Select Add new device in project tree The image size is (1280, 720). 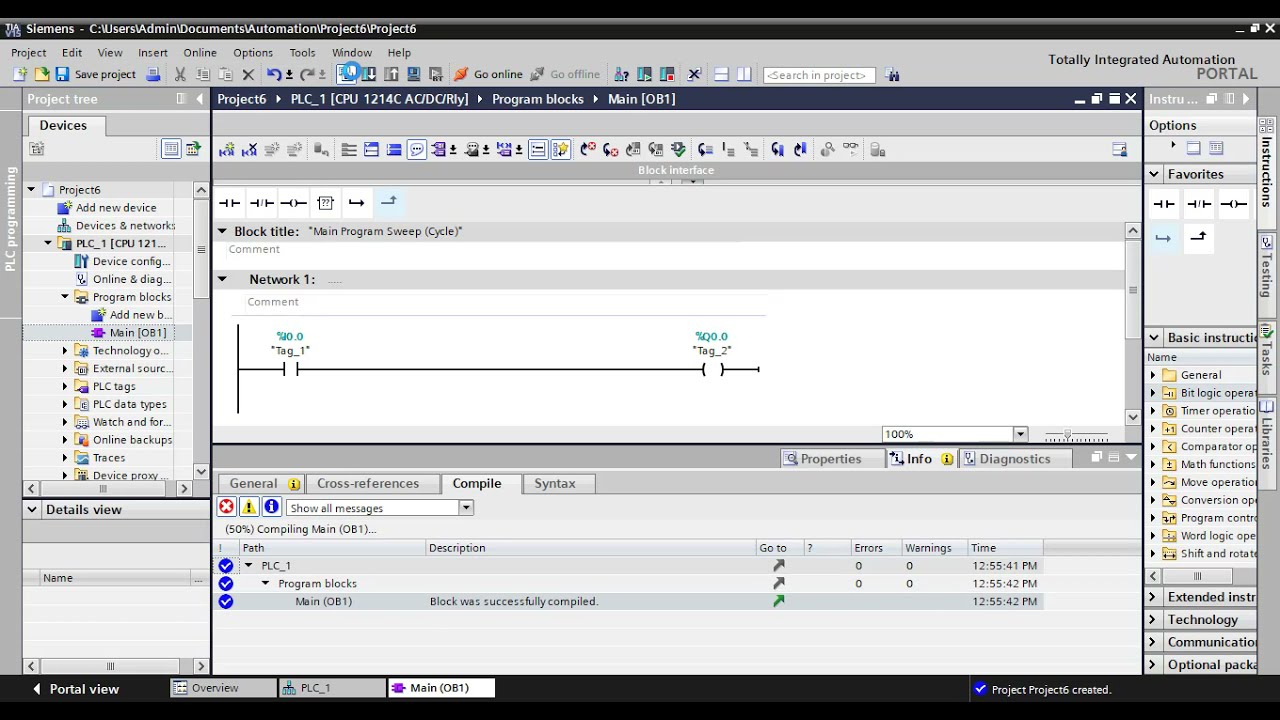pos(107,208)
